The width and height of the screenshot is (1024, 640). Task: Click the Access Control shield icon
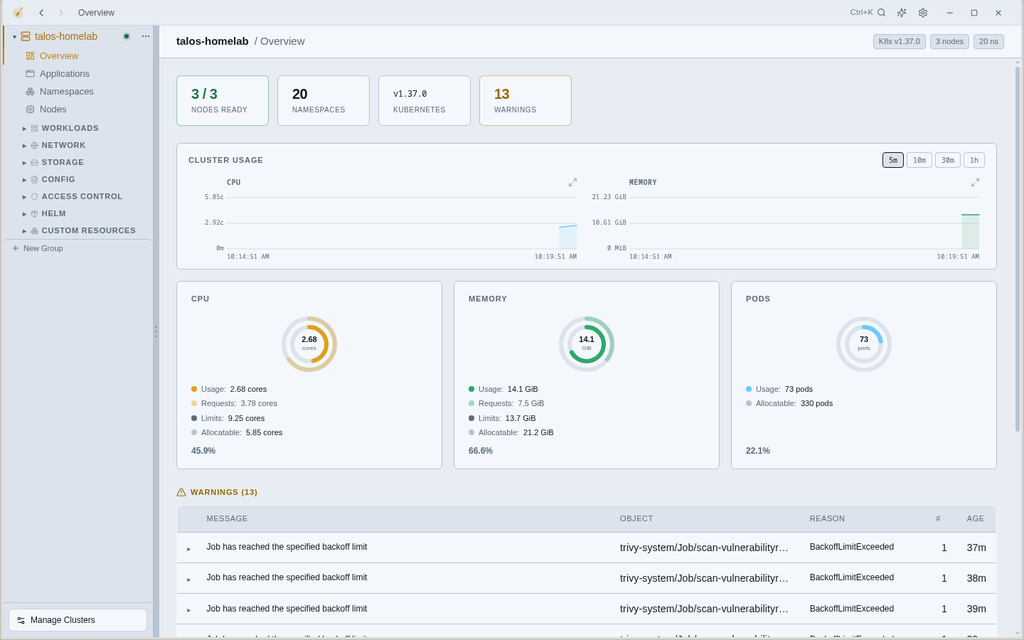(x=35, y=197)
